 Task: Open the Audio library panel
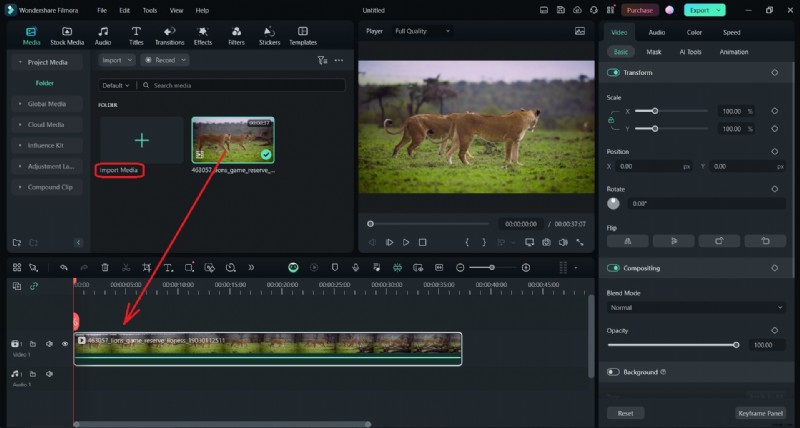(103, 36)
